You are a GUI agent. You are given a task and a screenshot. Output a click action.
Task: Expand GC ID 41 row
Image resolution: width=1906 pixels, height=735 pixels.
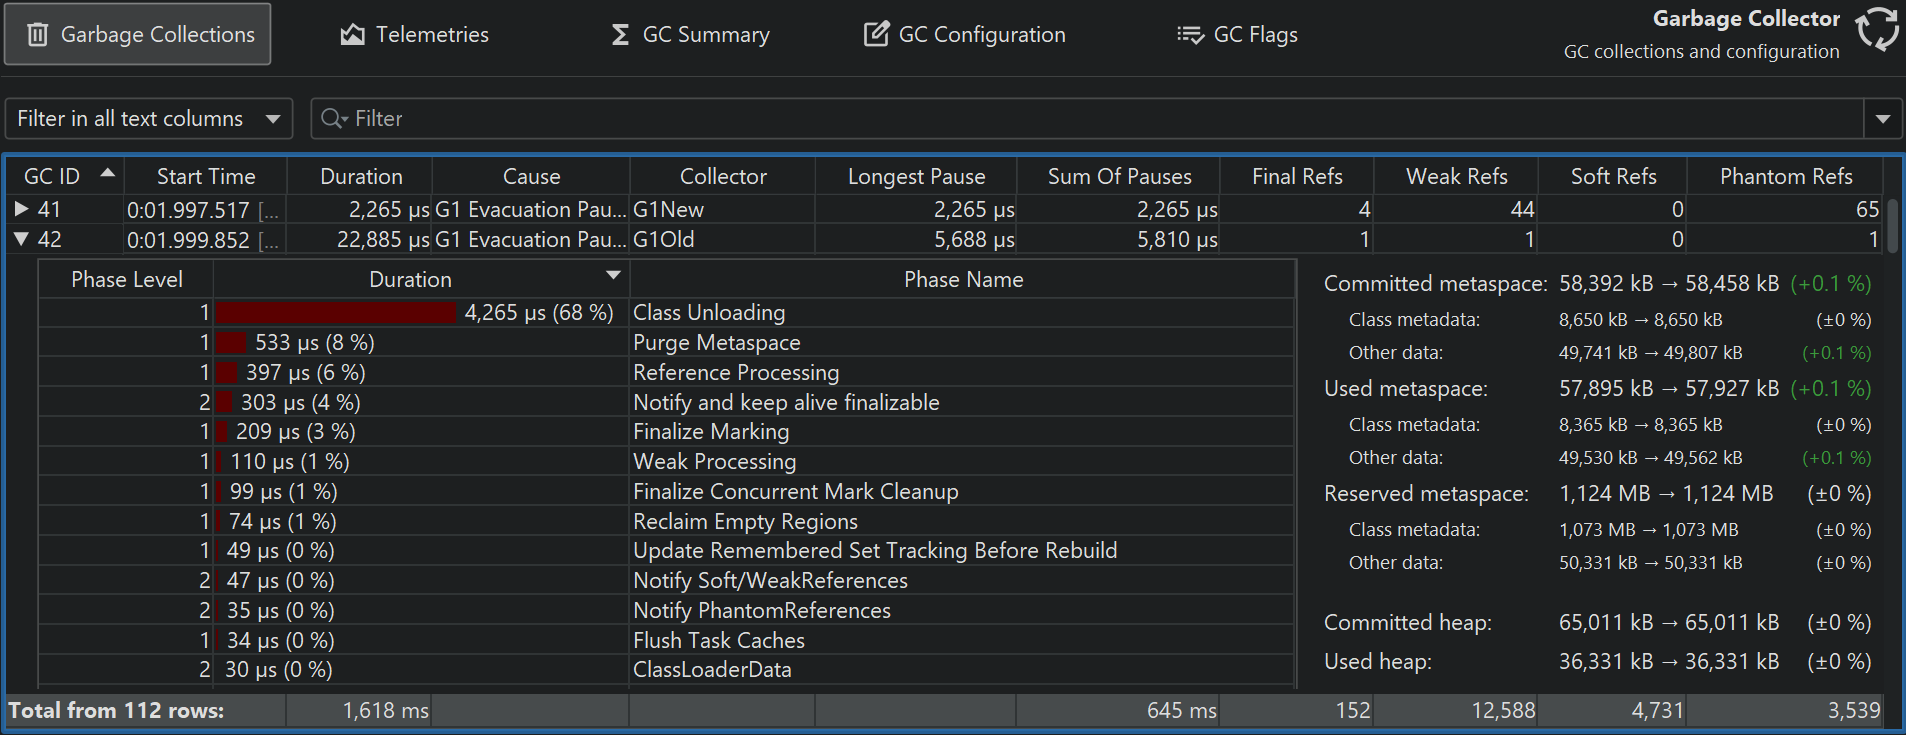[x=21, y=209]
